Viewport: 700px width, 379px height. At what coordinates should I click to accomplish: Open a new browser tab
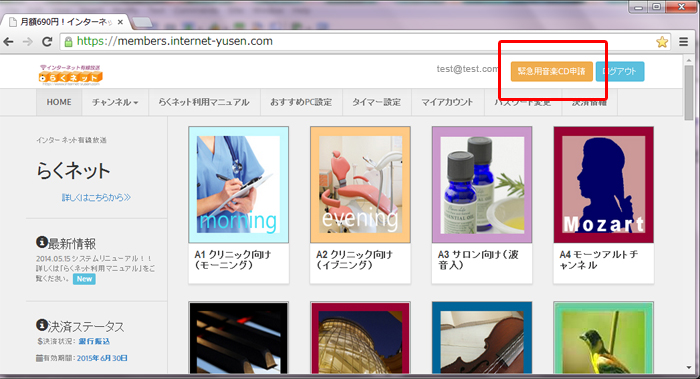click(x=142, y=22)
